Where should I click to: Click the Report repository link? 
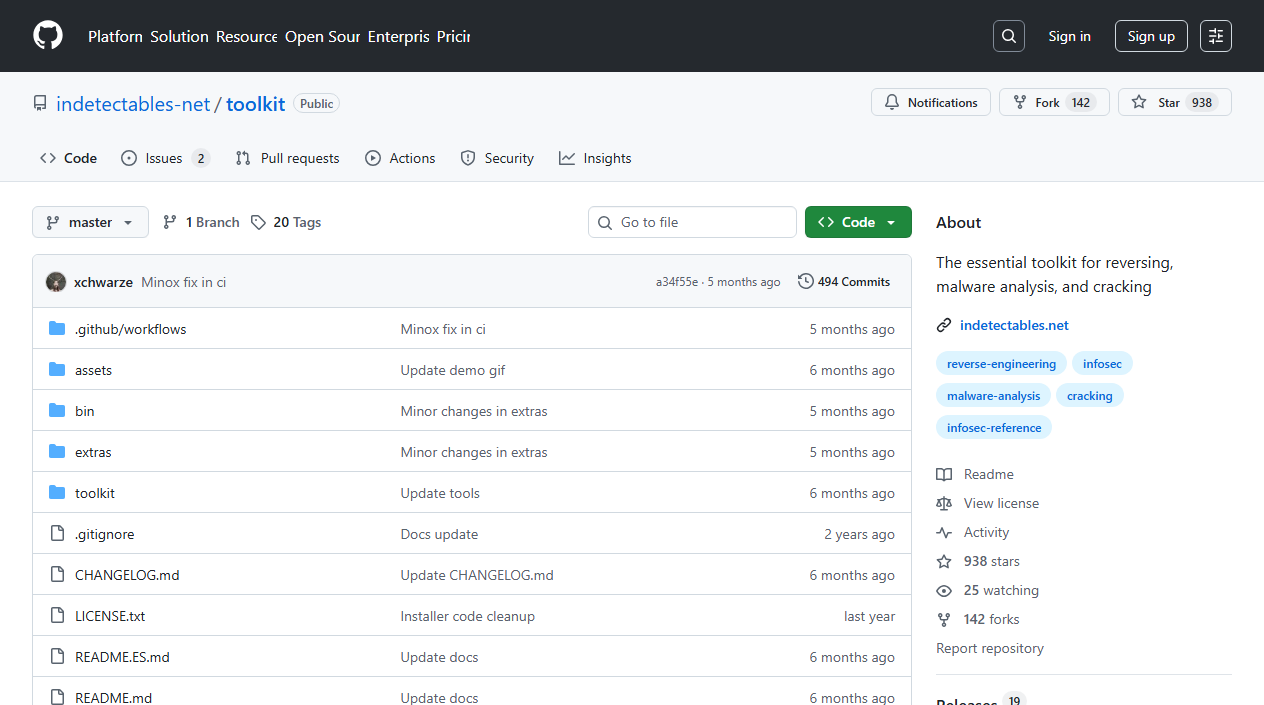point(990,648)
